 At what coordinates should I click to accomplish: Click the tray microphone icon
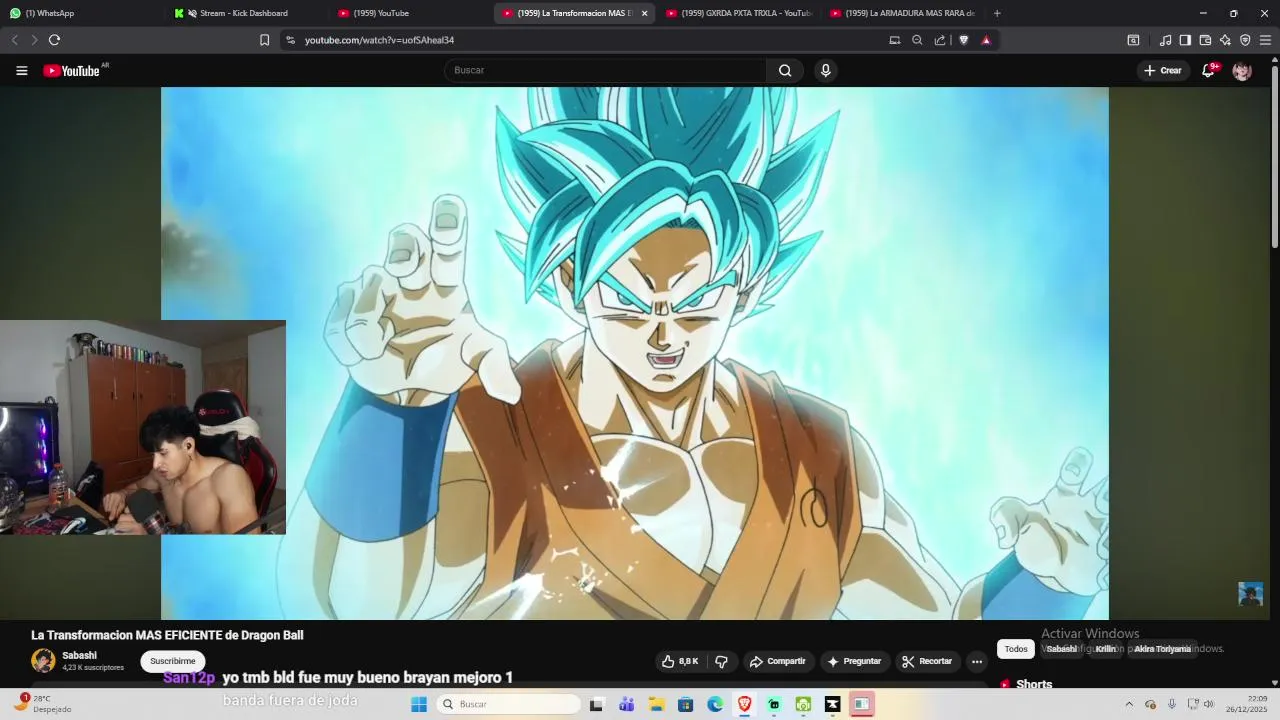pyautogui.click(x=1172, y=704)
